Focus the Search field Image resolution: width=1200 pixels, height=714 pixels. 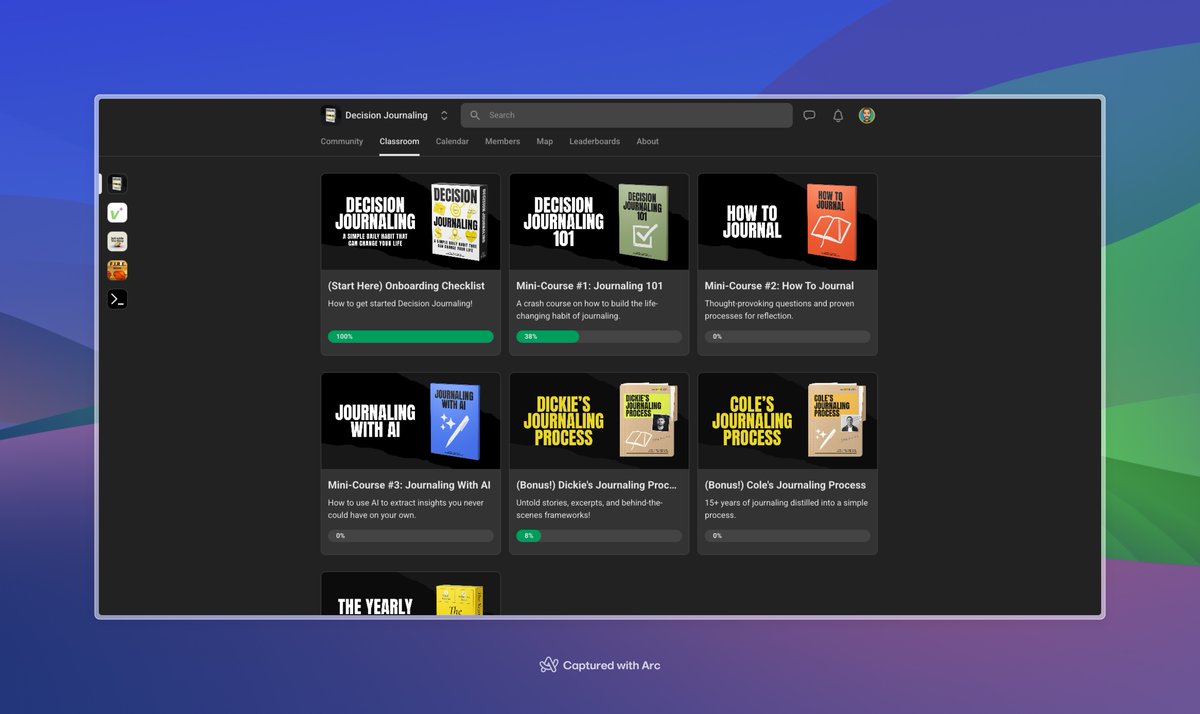(627, 115)
